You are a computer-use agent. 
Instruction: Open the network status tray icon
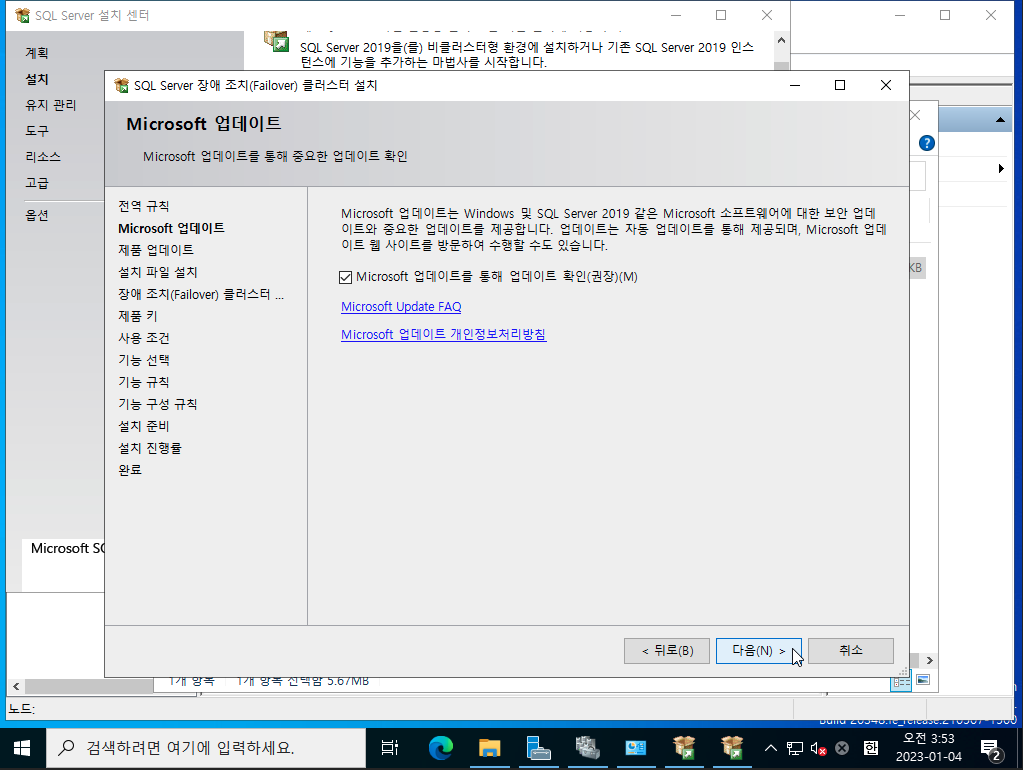(x=794, y=748)
